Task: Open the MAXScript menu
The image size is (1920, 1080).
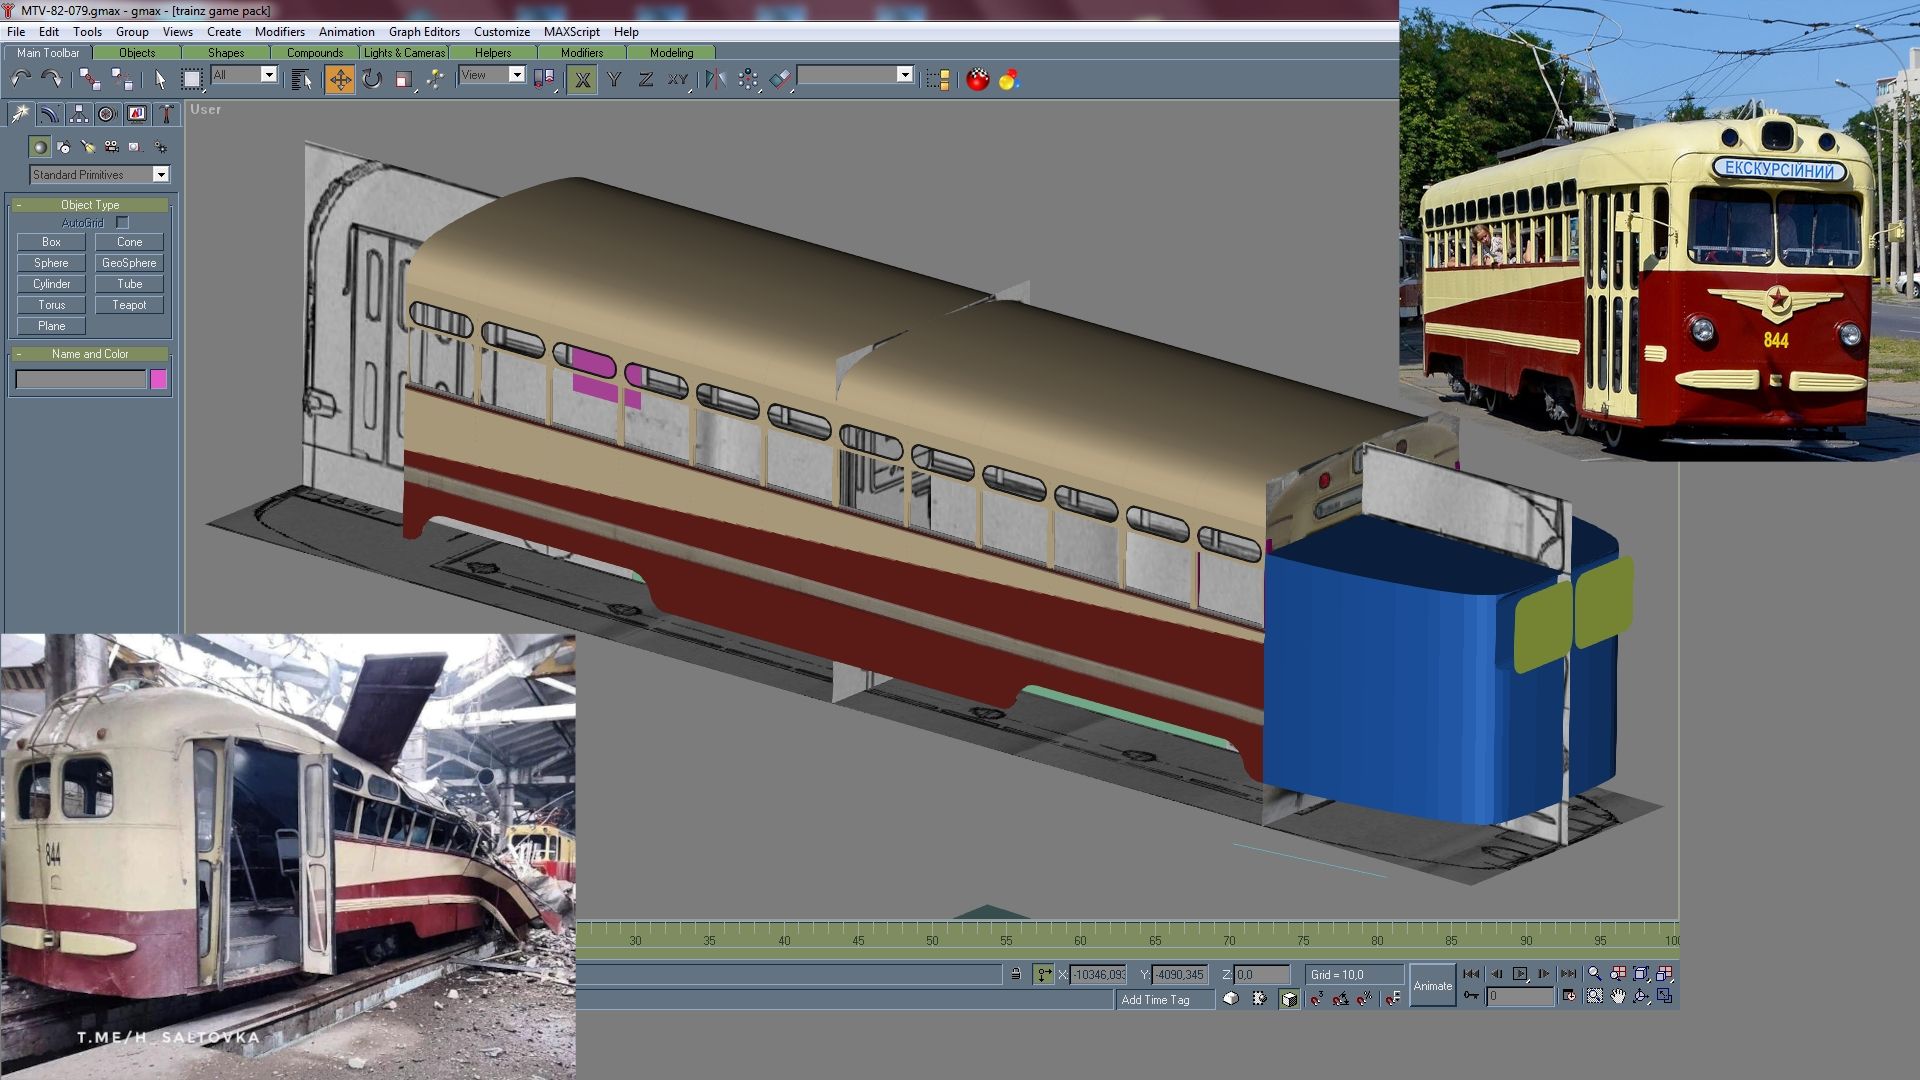Action: pos(571,32)
